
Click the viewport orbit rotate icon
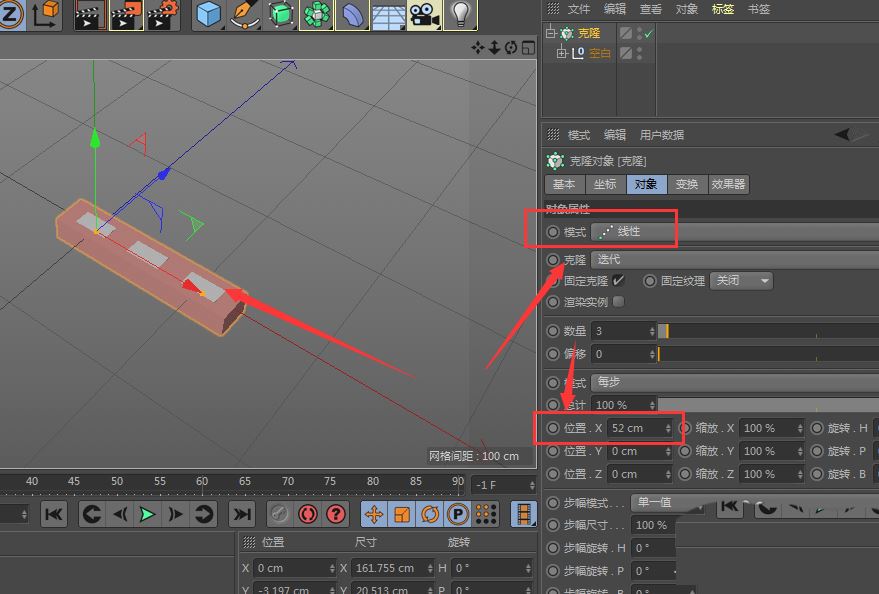(511, 48)
